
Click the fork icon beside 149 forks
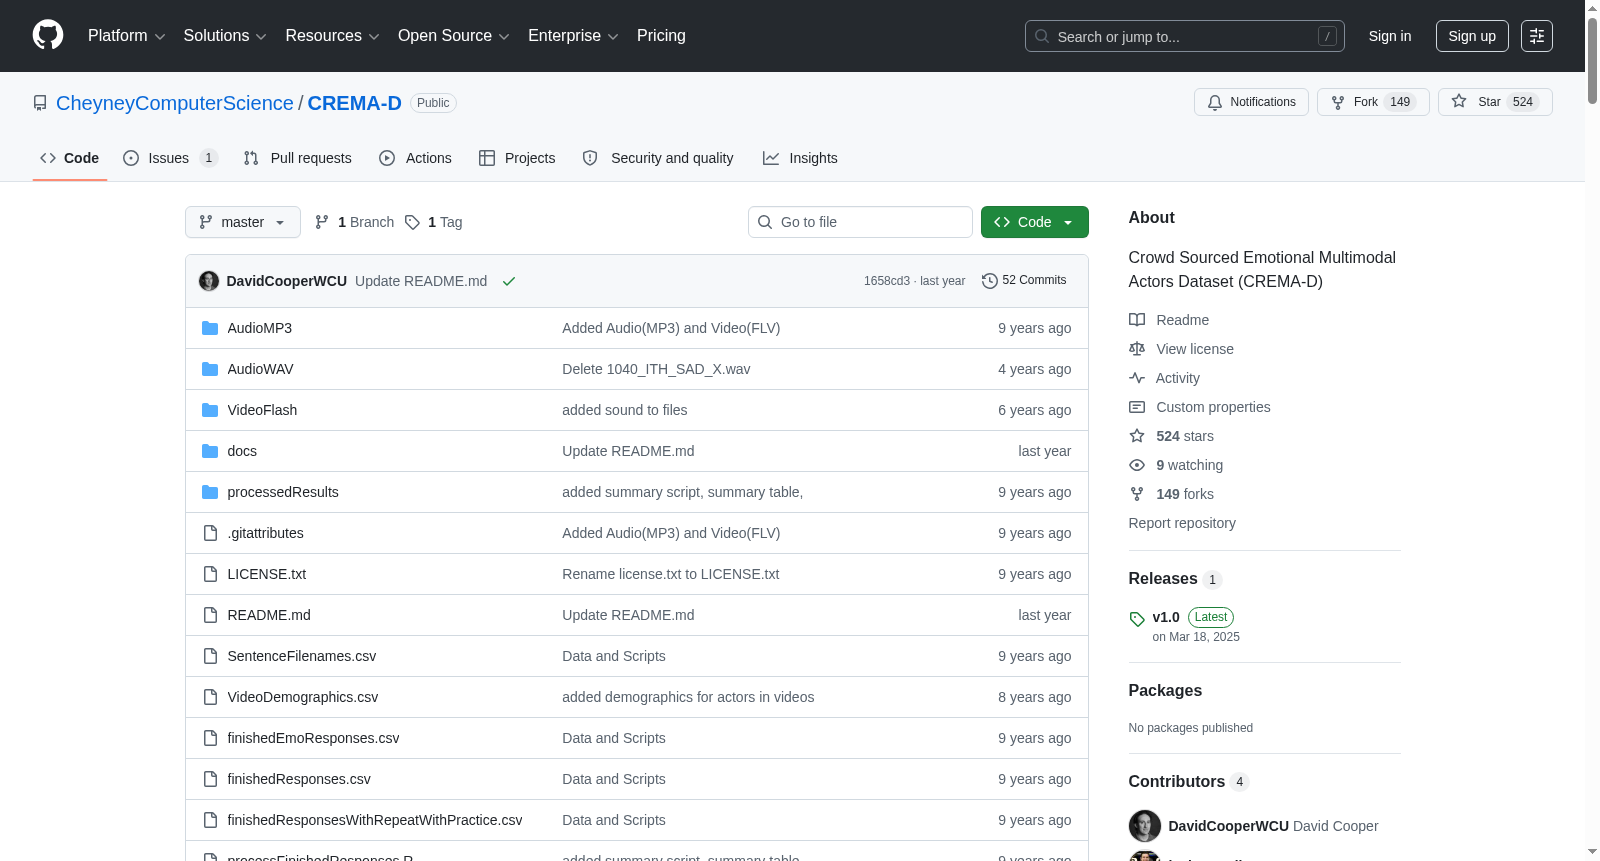point(1137,494)
